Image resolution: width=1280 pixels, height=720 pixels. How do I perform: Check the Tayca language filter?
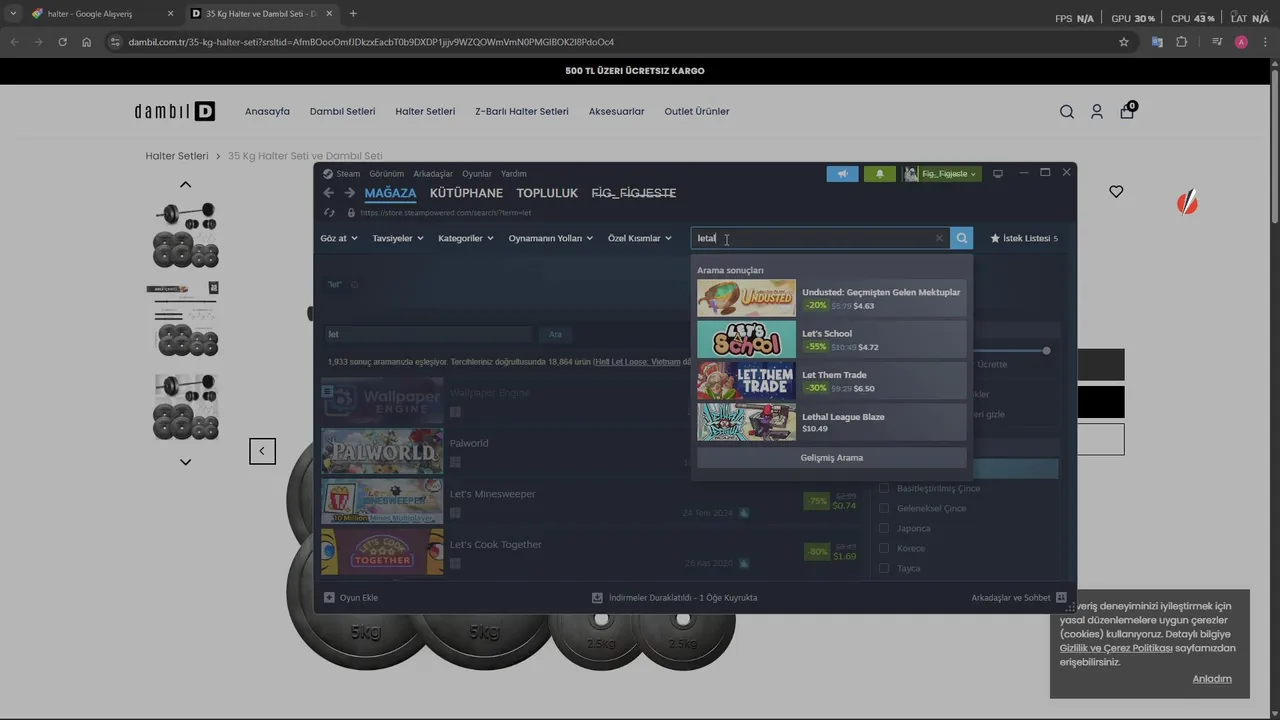click(x=883, y=568)
